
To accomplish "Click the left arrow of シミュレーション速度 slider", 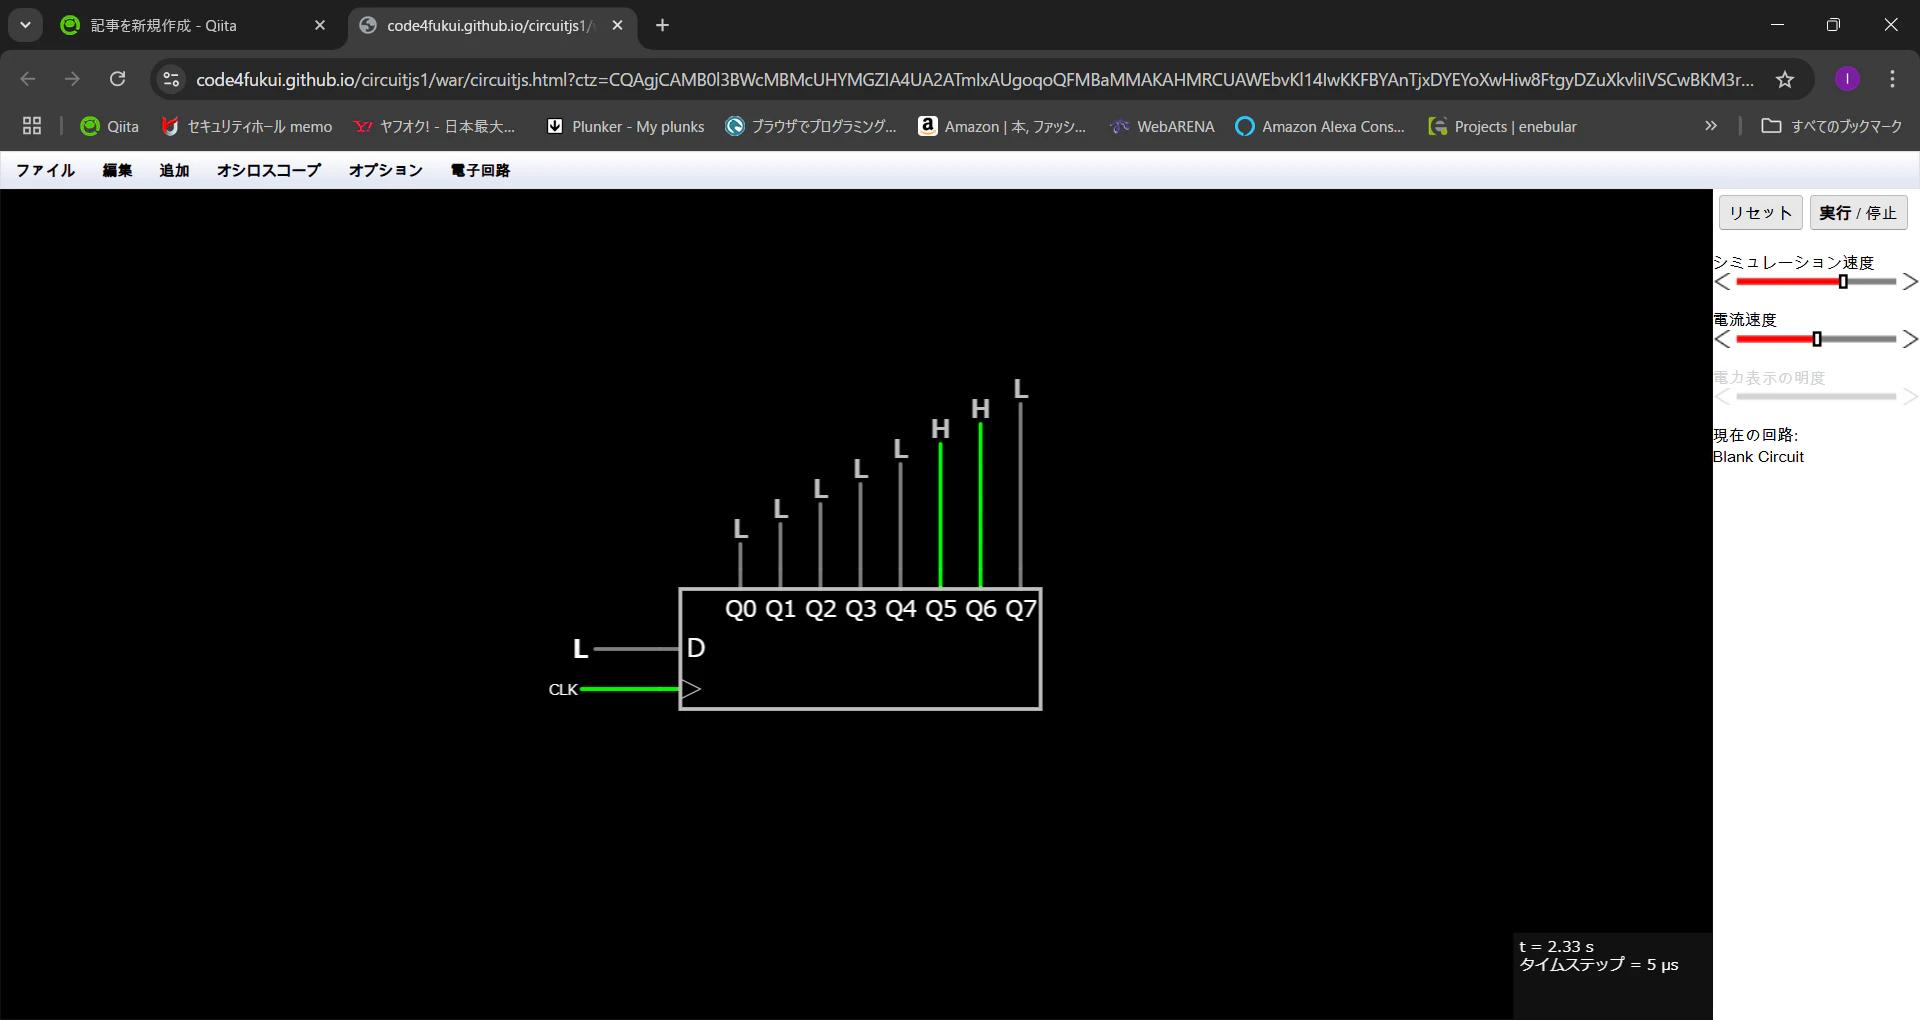I will (x=1722, y=282).
